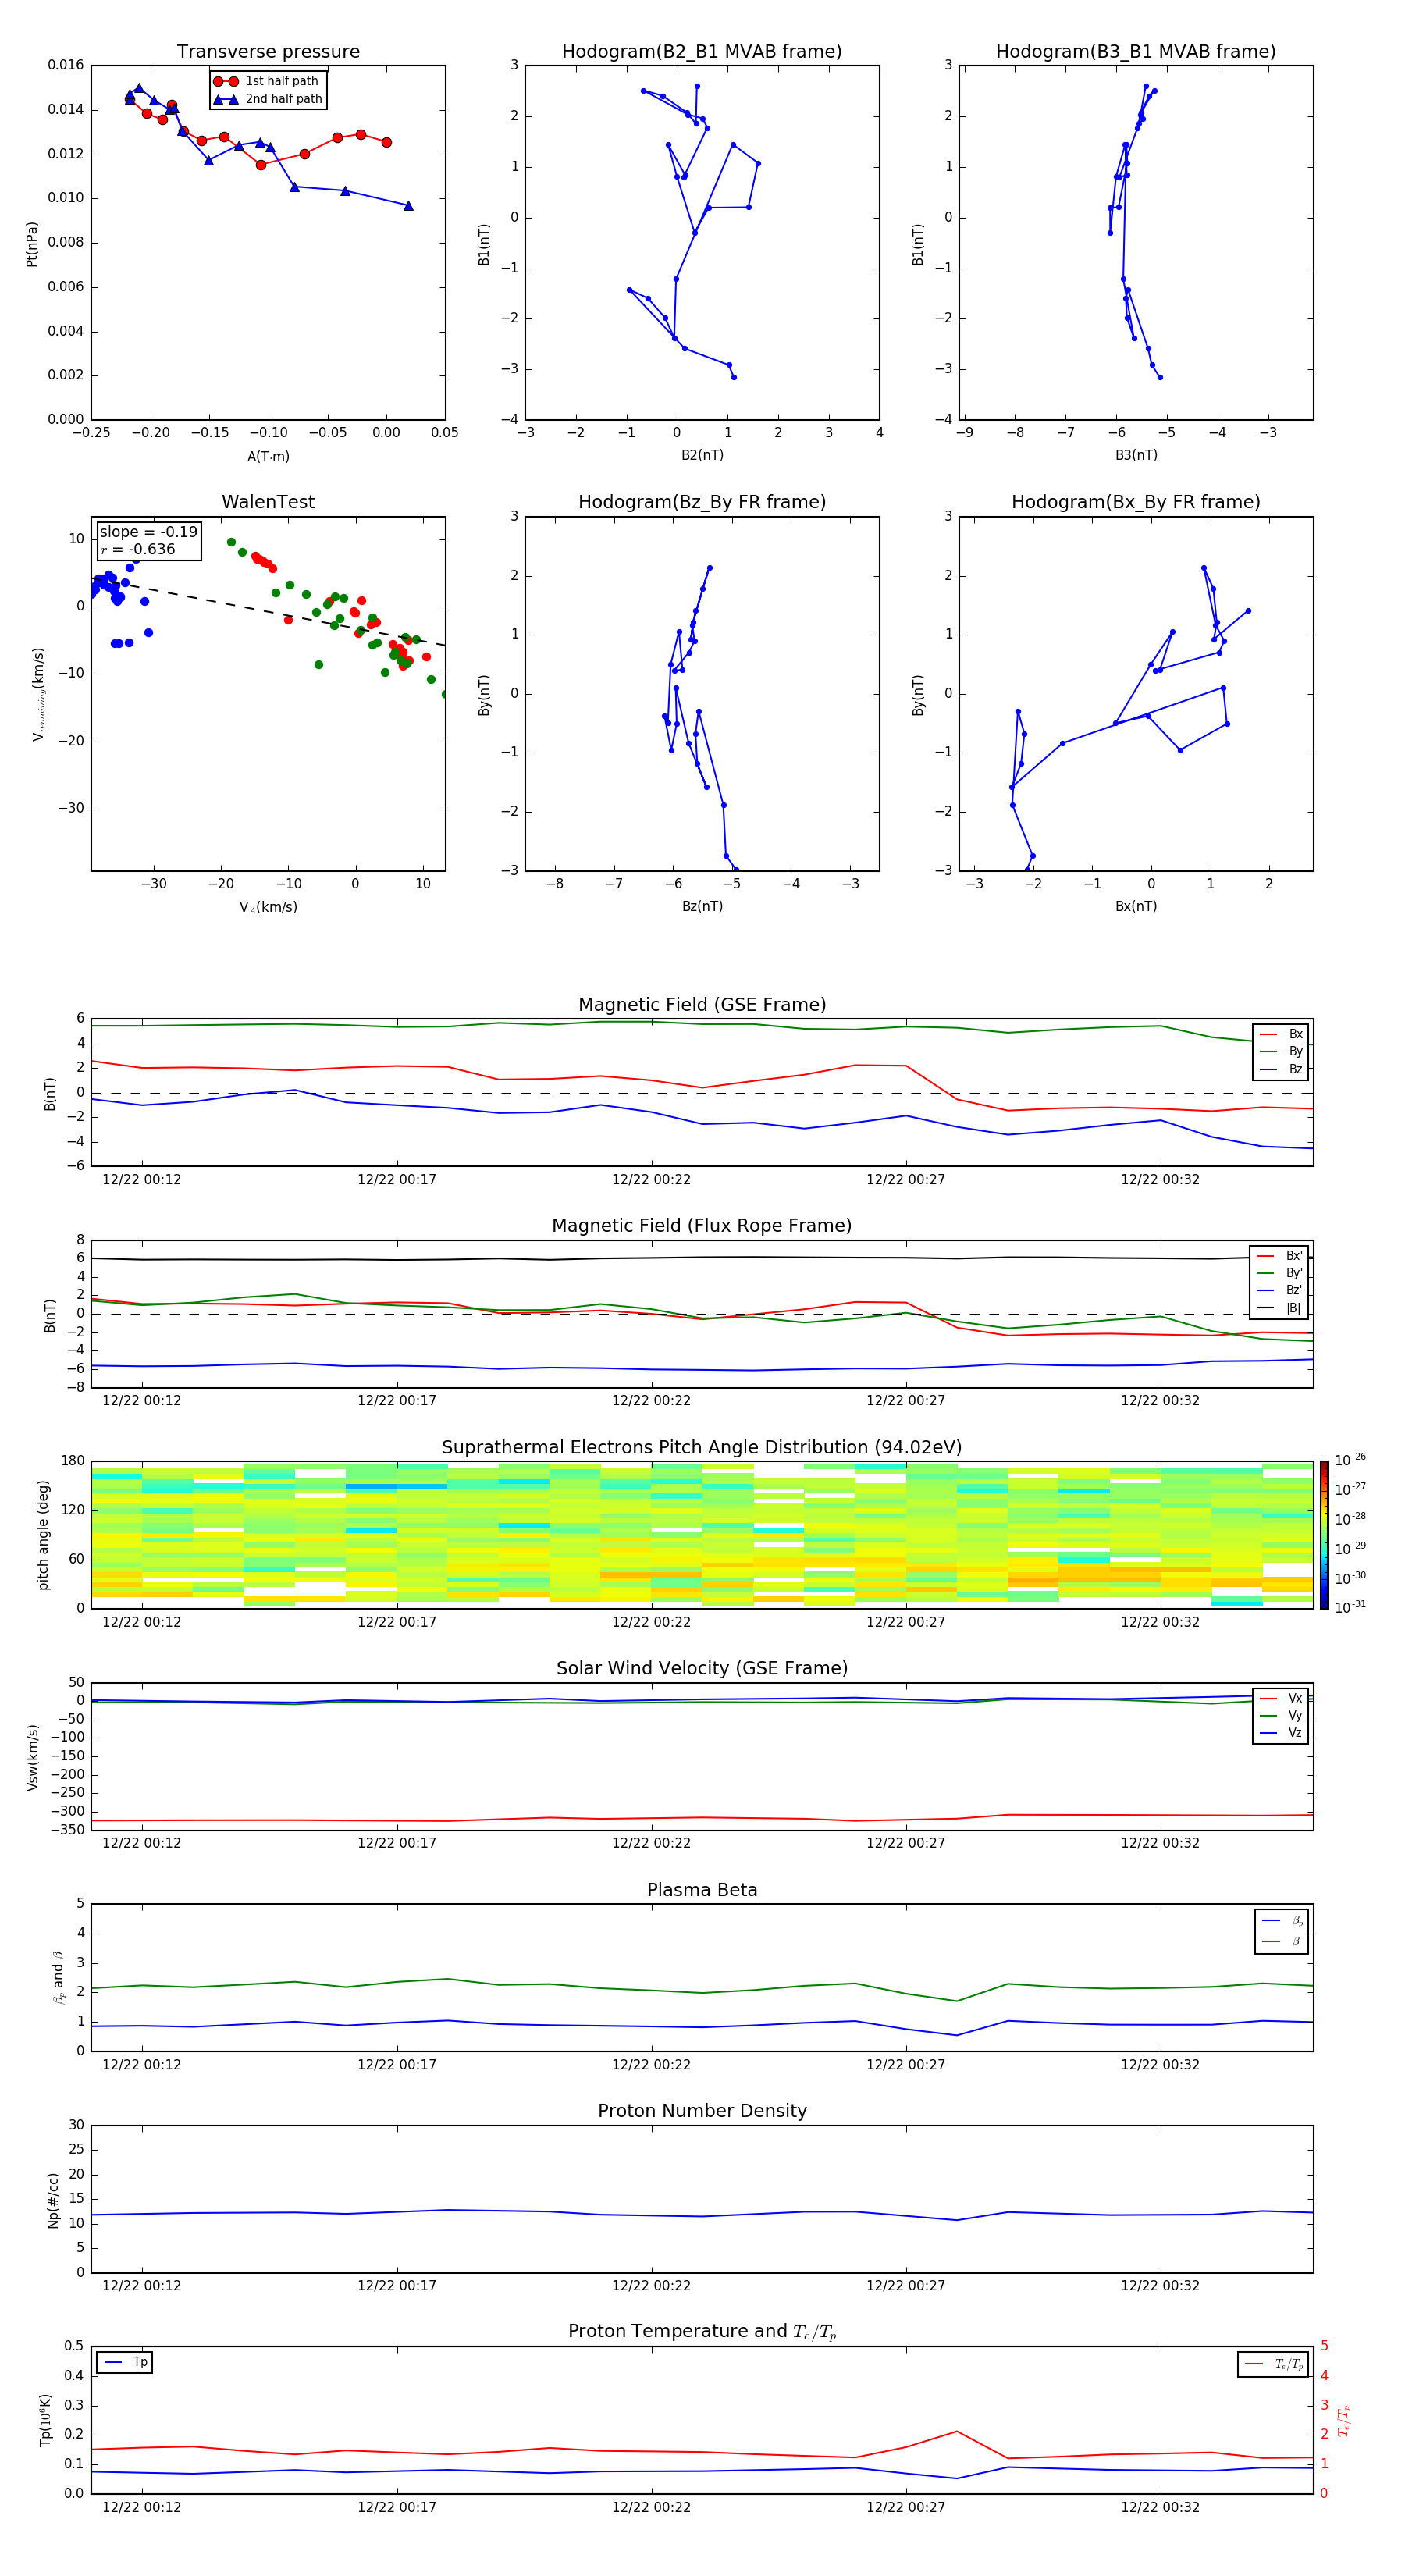Viewport: 1405px width, 2576px height.
Task: Click the "Solar Wind Velocity (GSE Frame)" title
Action: click(702, 1669)
